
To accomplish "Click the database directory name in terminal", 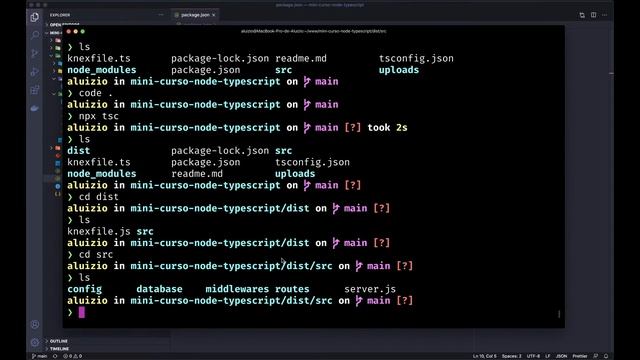I will [159, 289].
